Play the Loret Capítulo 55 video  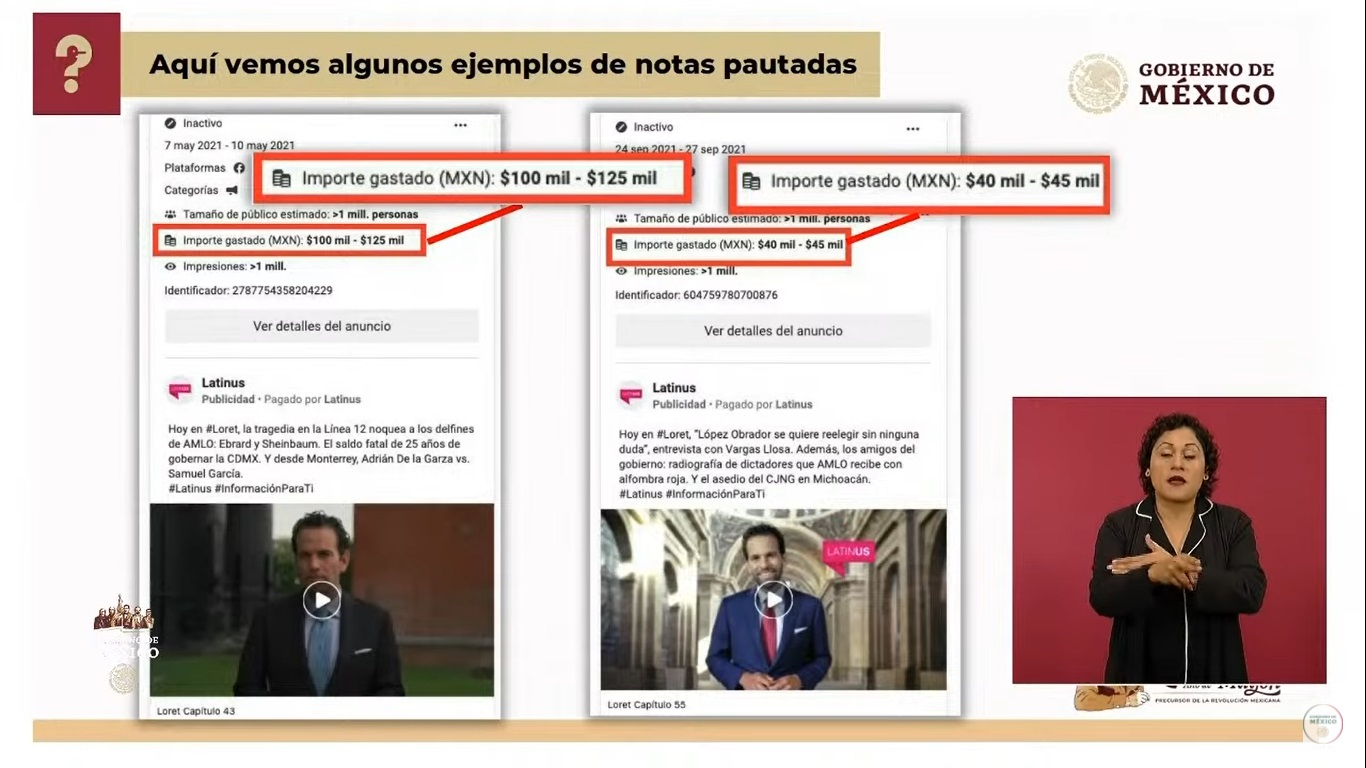[x=773, y=600]
